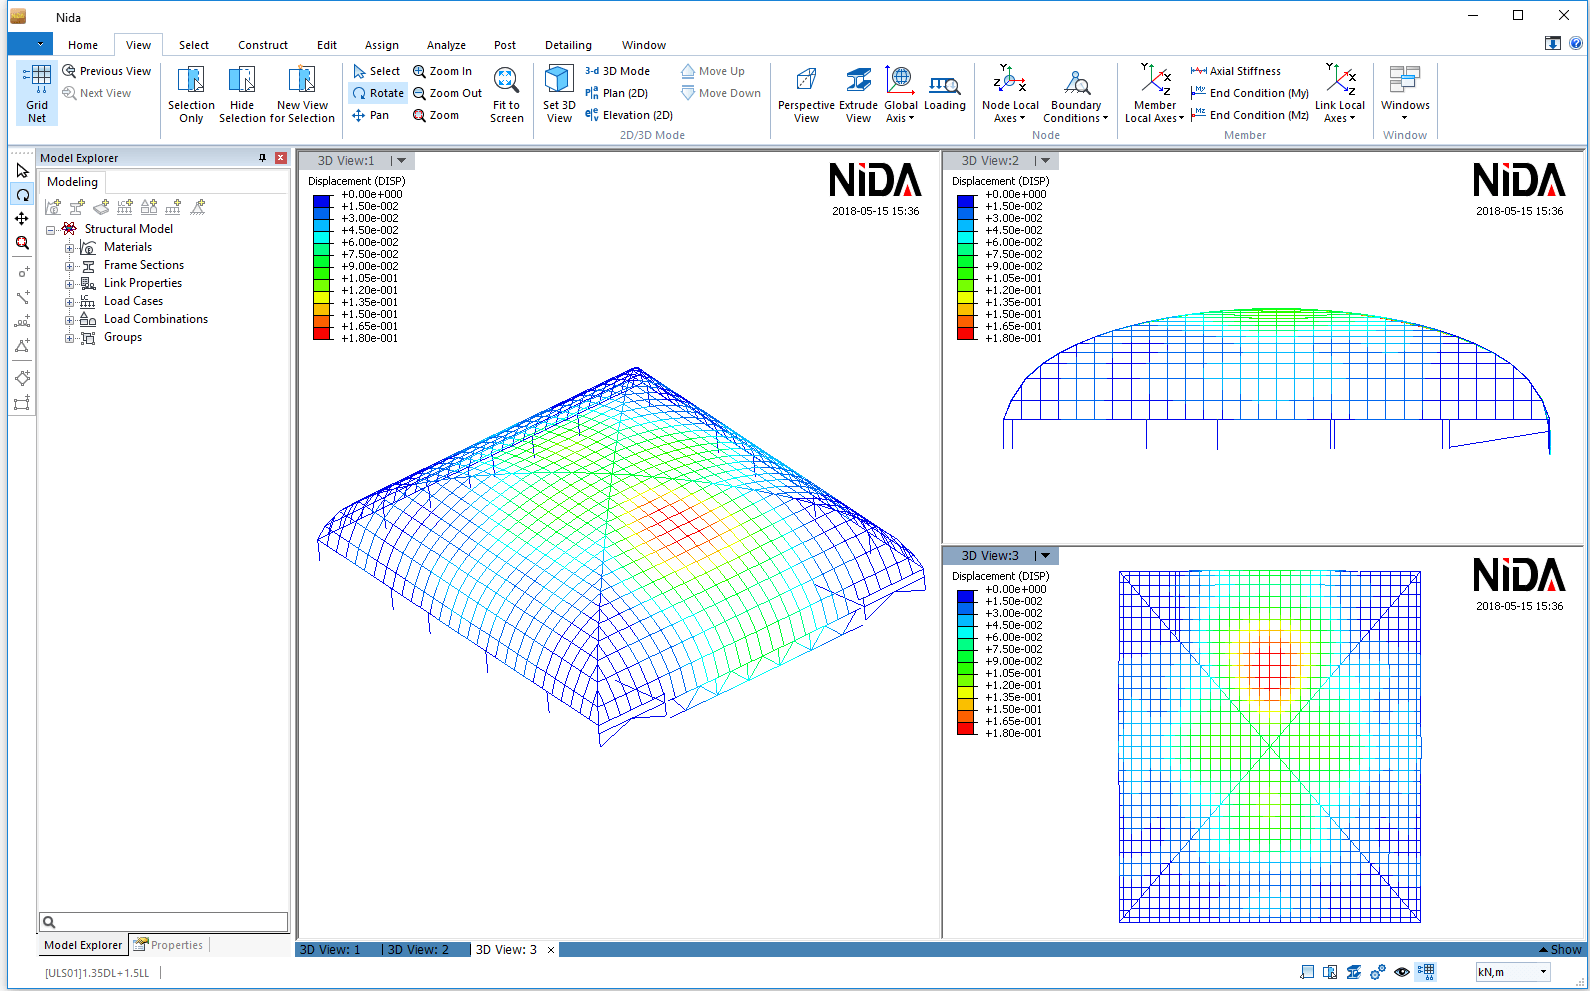Open the Analyze ribbon tab

[x=446, y=45]
